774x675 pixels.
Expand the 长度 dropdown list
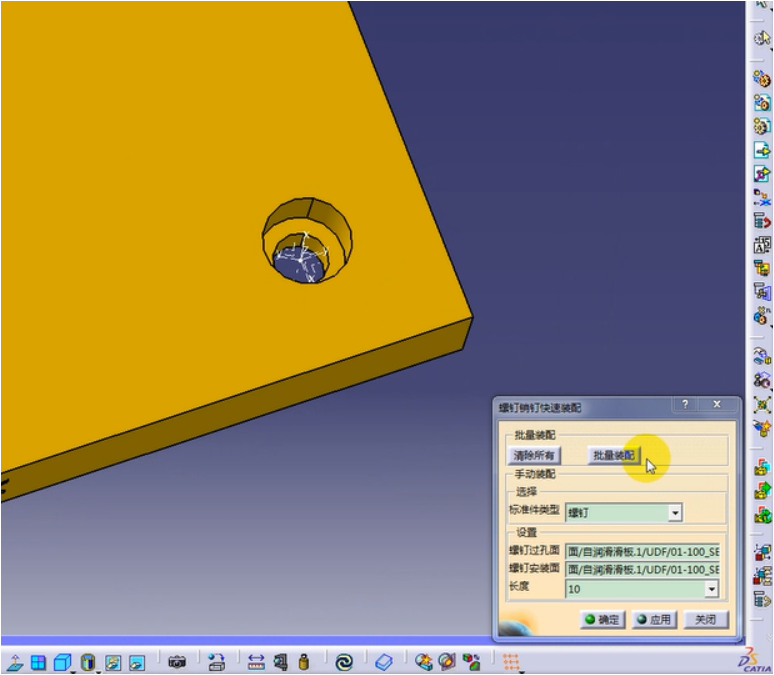coord(711,589)
